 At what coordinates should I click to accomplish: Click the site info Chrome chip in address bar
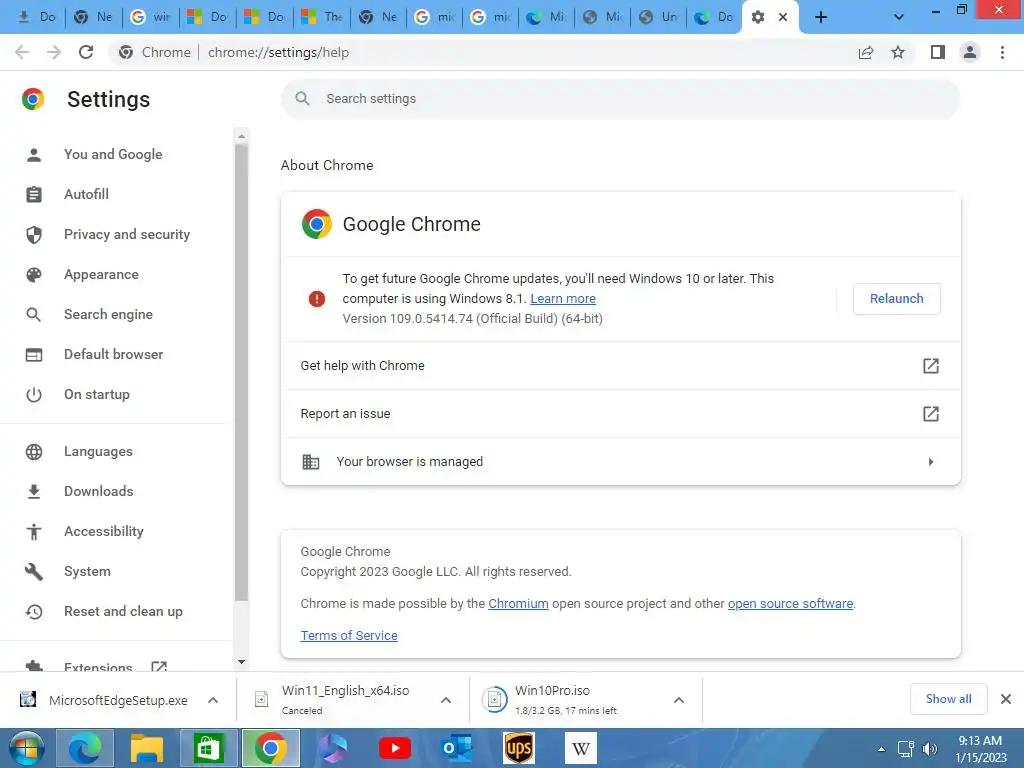click(x=155, y=52)
